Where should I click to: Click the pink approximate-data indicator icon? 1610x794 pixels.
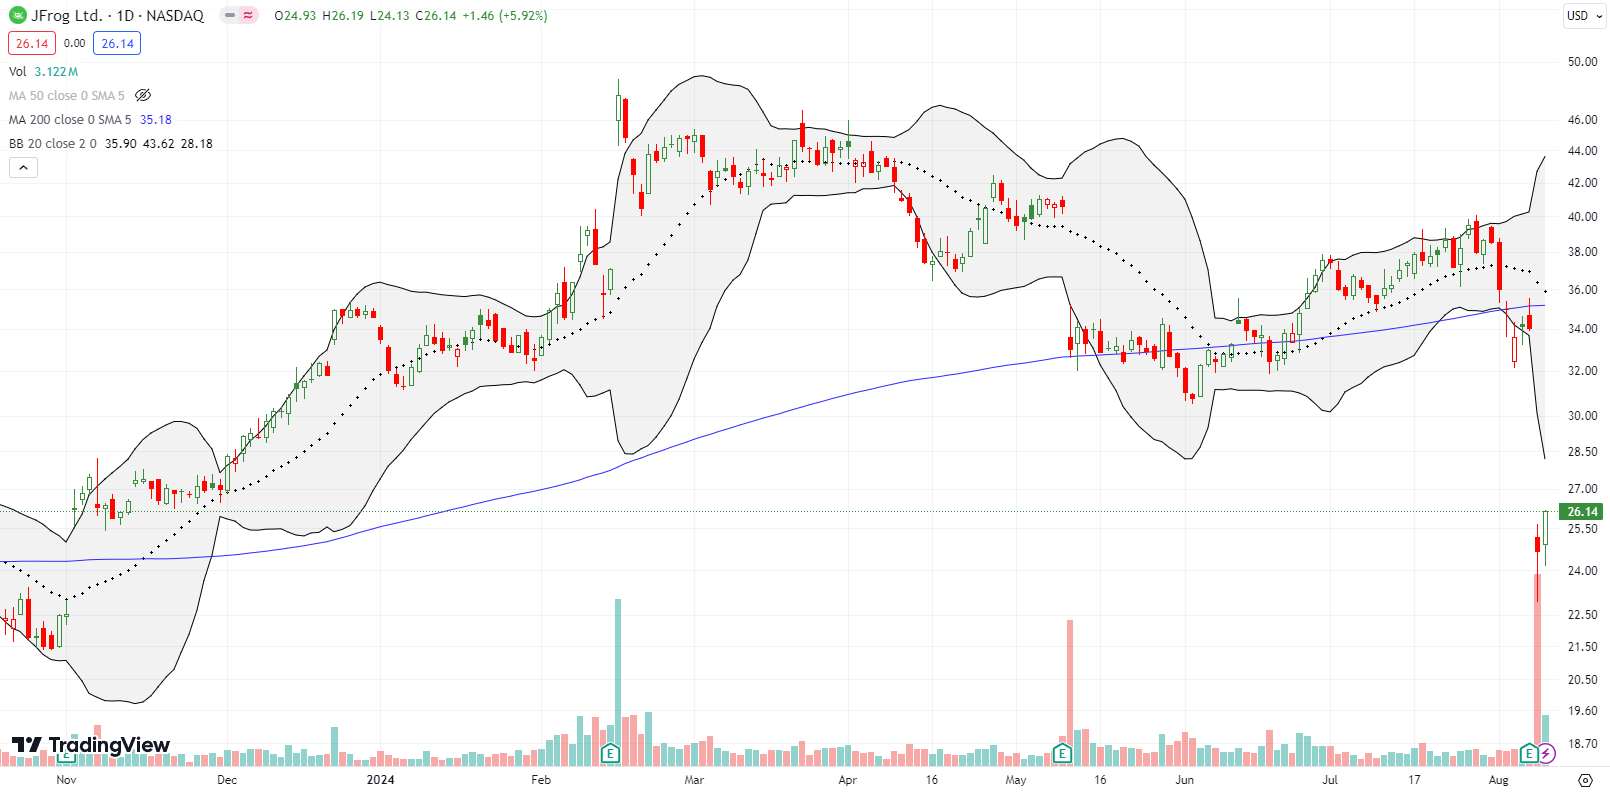pyautogui.click(x=248, y=15)
